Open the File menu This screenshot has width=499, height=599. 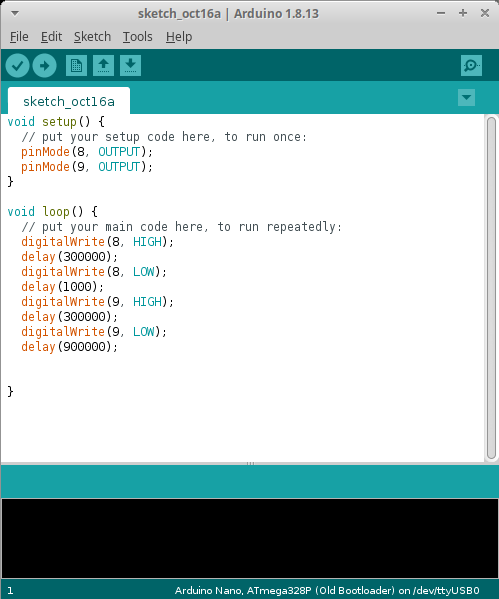click(x=19, y=37)
